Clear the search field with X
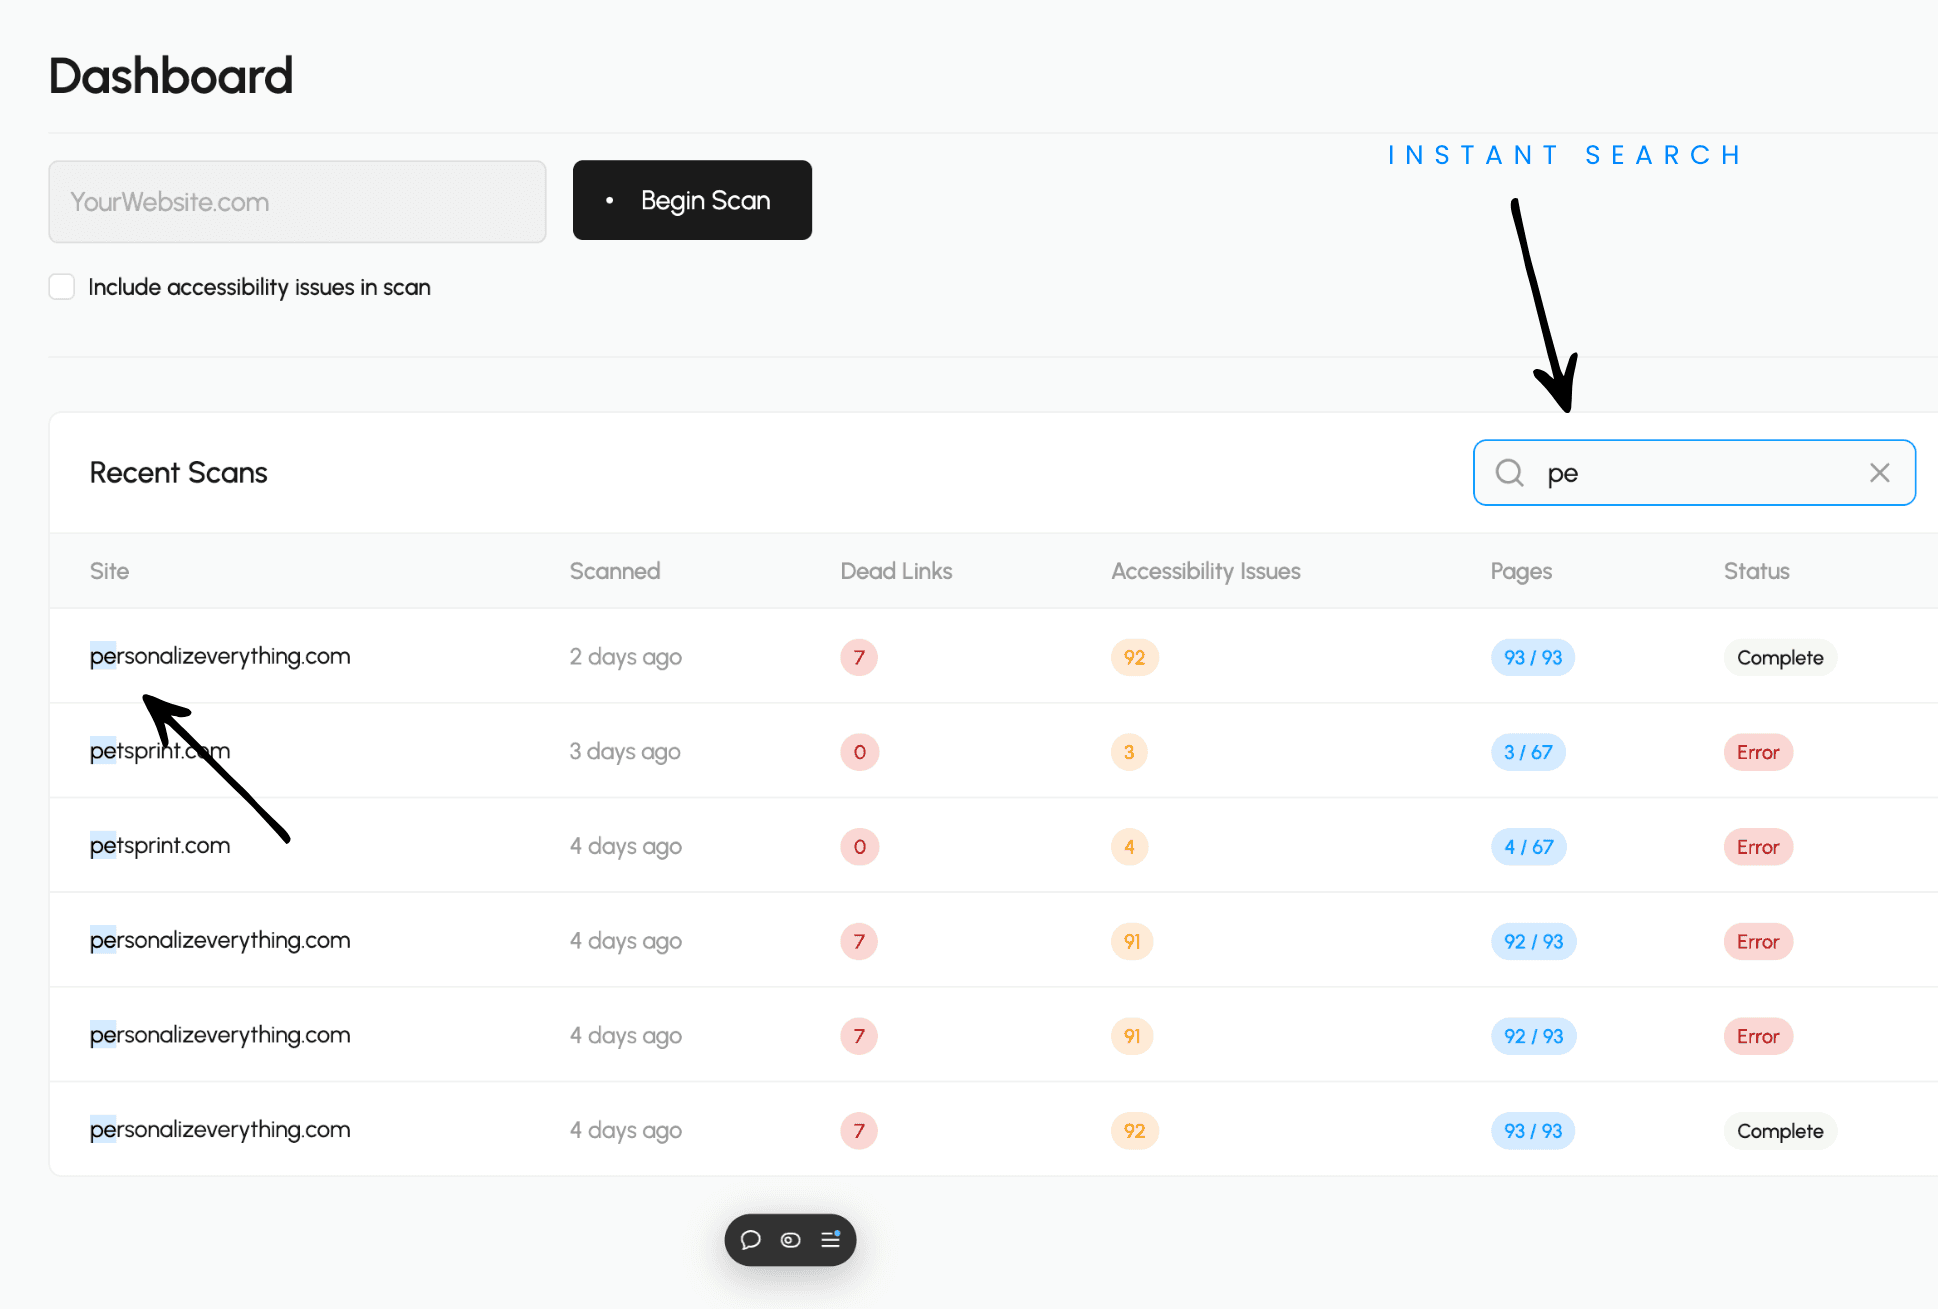The height and width of the screenshot is (1310, 1939). point(1879,473)
